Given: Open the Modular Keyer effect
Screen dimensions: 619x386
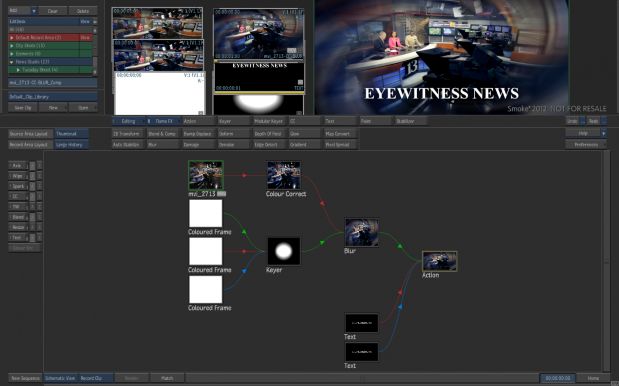Looking at the screenshot, I should coord(270,121).
